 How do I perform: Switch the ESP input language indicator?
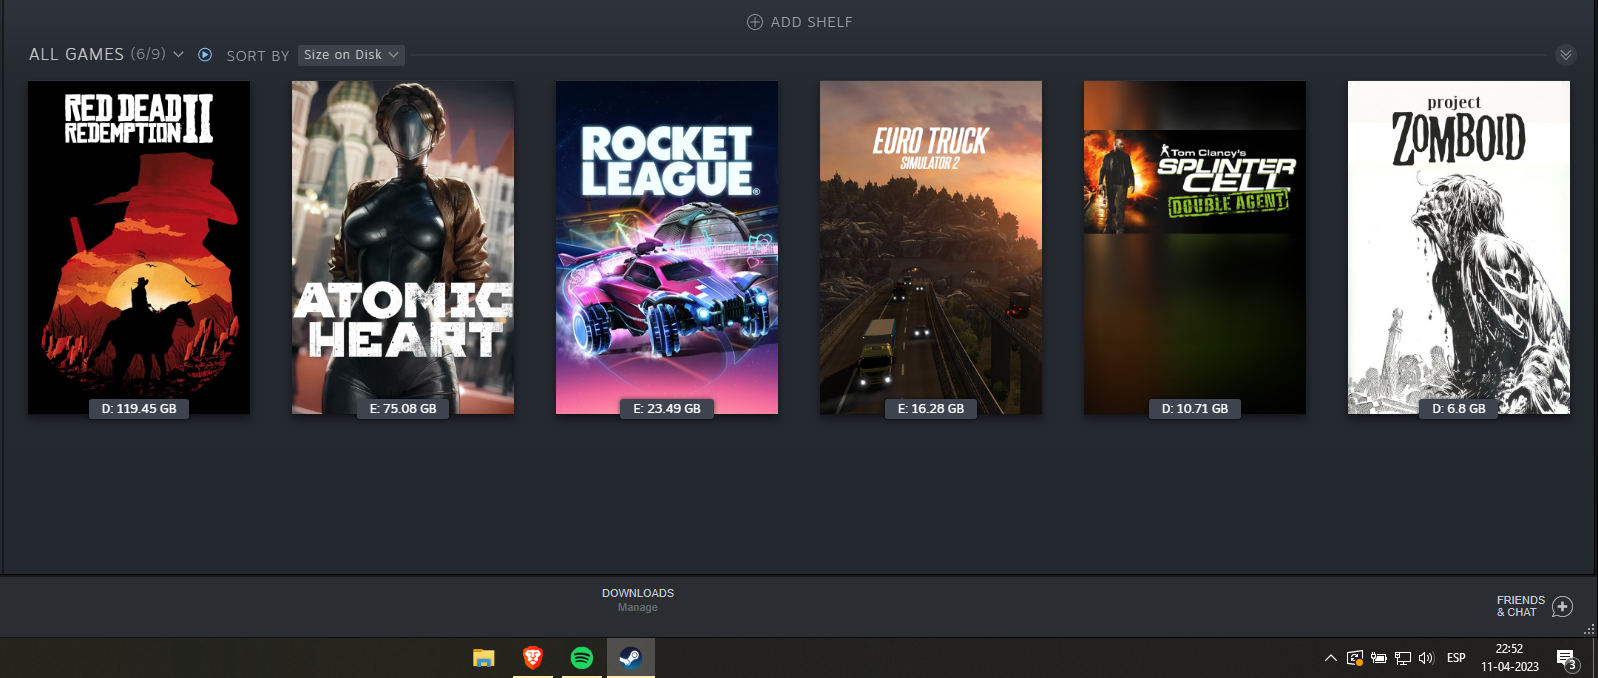pos(1456,658)
